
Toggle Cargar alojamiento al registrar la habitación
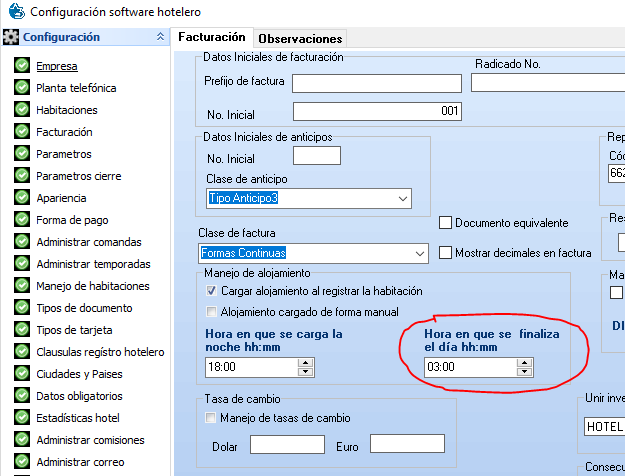(x=211, y=291)
